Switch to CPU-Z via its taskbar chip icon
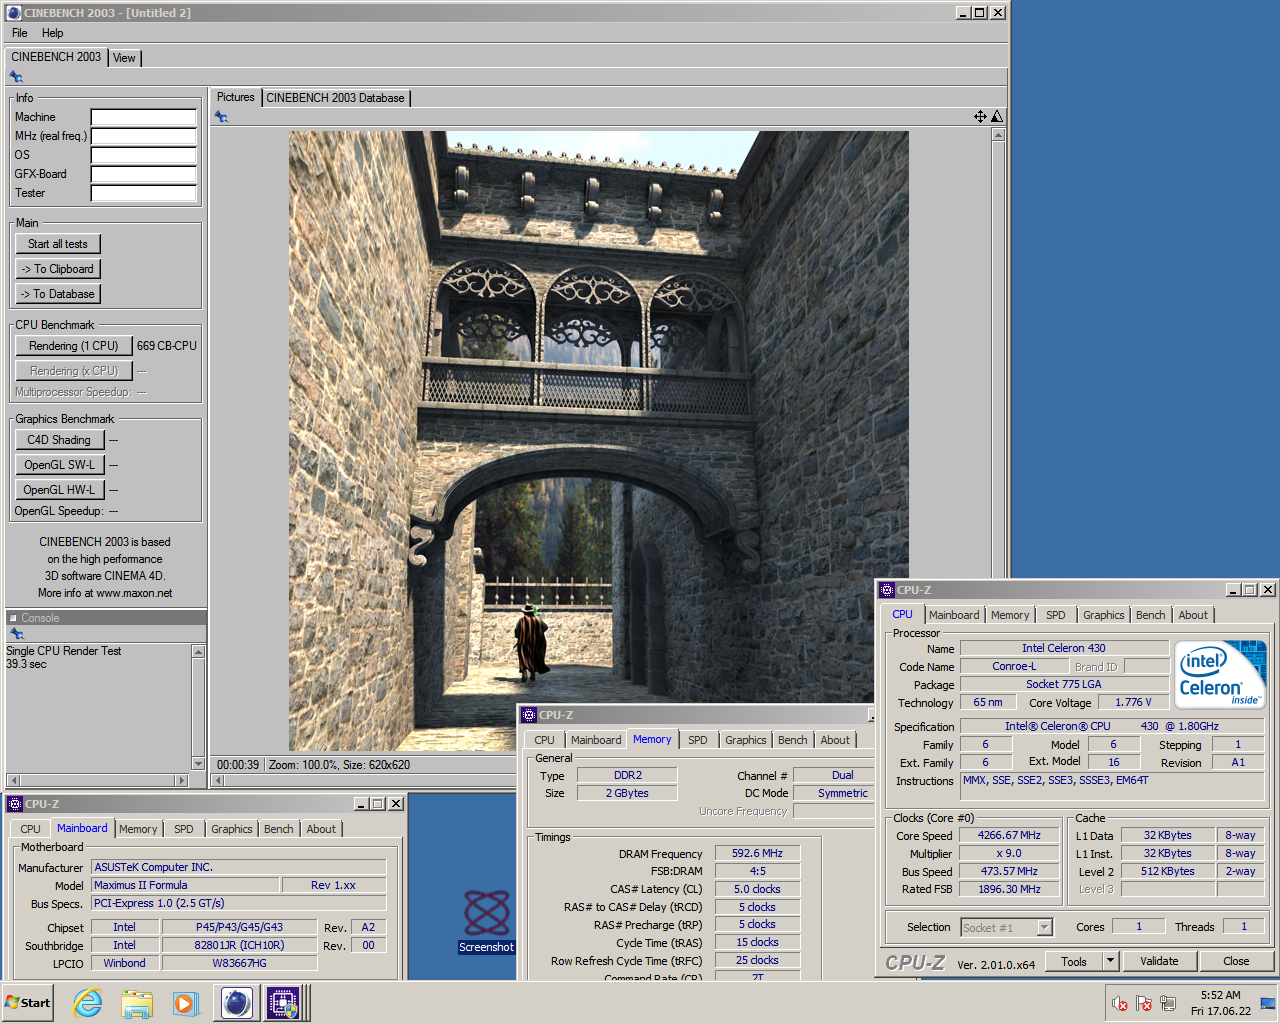 (283, 1003)
